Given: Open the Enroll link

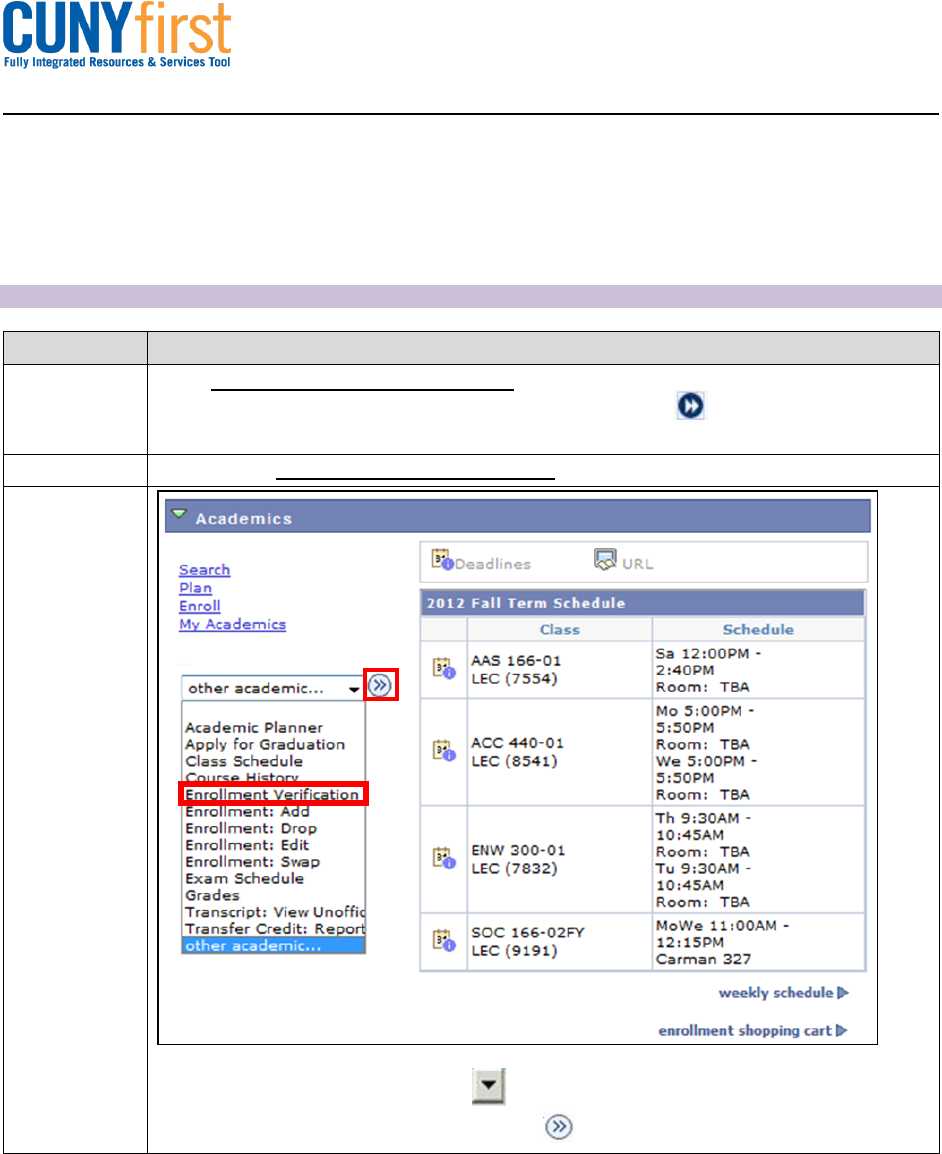Looking at the screenshot, I should pos(199,606).
